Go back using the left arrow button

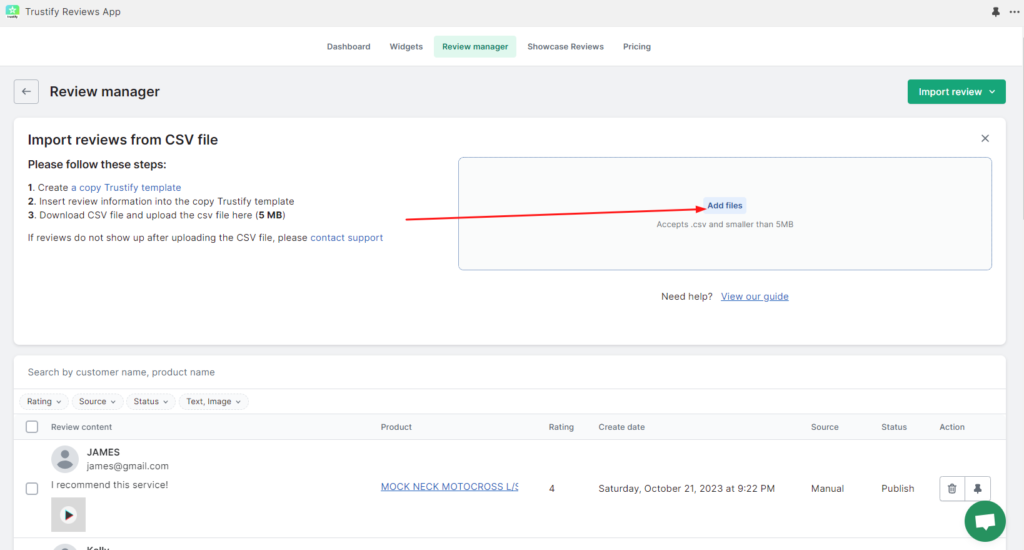tap(26, 91)
